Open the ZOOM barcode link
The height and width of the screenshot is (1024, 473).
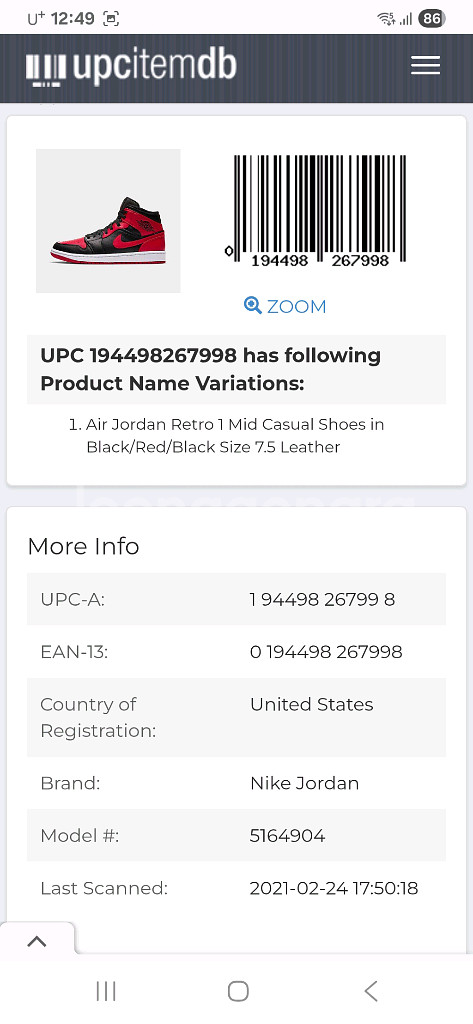[285, 306]
